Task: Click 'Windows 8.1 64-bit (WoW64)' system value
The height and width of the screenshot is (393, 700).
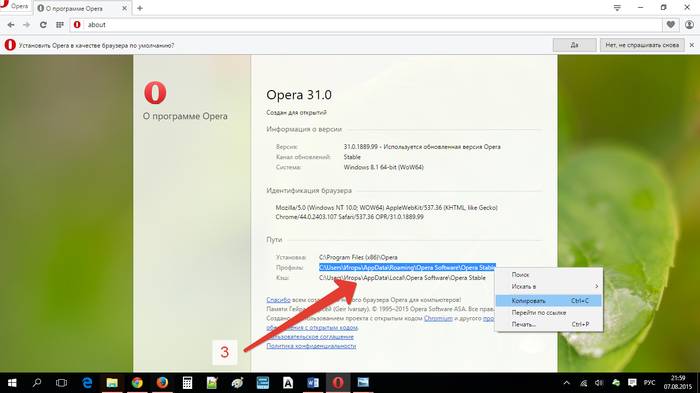Action: point(383,167)
